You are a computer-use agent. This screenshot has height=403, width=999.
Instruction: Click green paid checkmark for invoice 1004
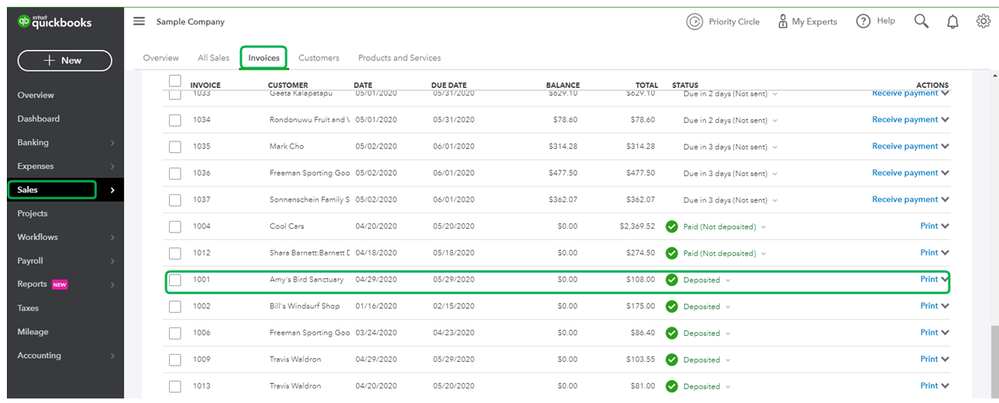(x=672, y=227)
